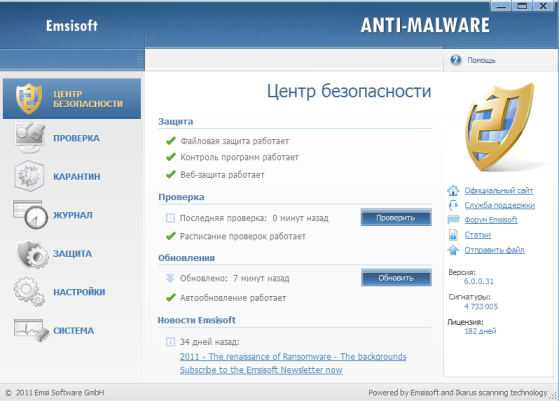Screen dimensions: 559x401
Task: Click the document icon beside Статьи
Action: [x=453, y=235]
